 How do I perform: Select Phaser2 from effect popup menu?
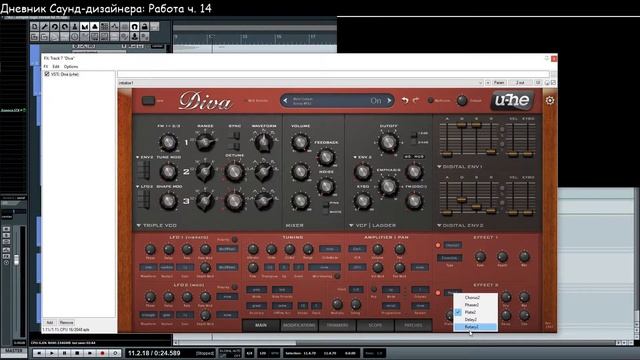476,305
